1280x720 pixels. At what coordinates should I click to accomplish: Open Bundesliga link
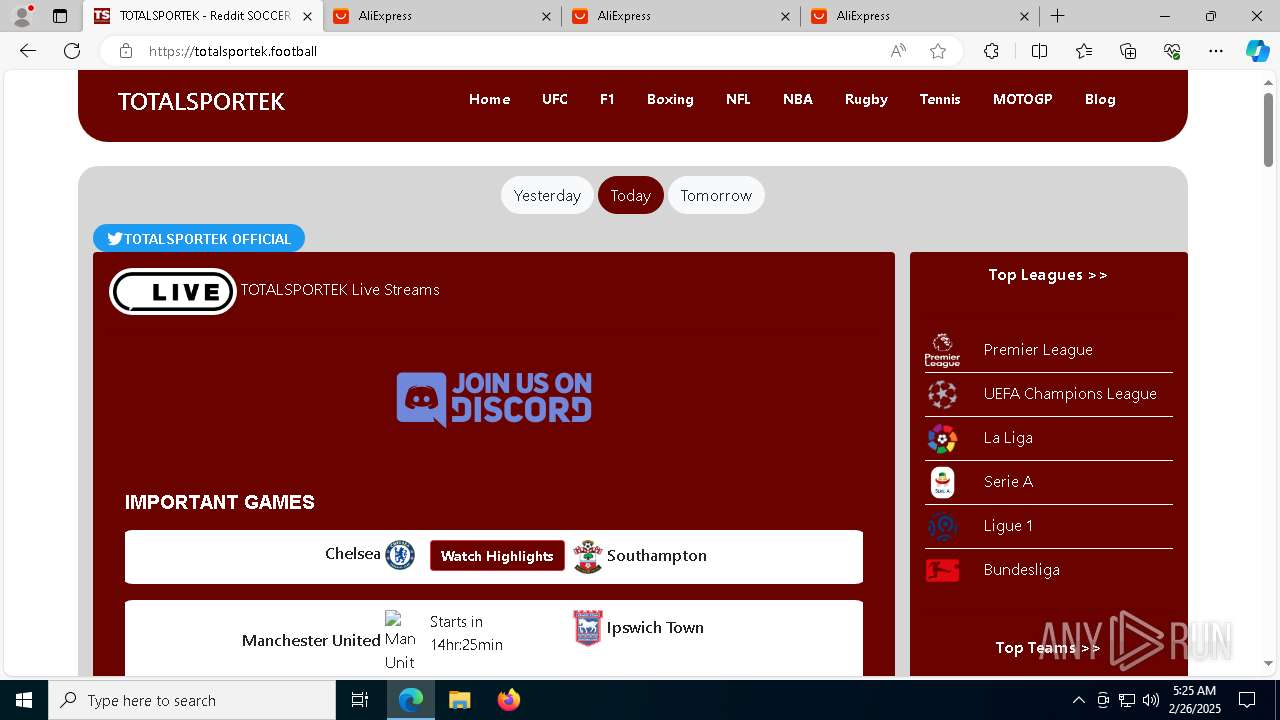click(x=1021, y=570)
